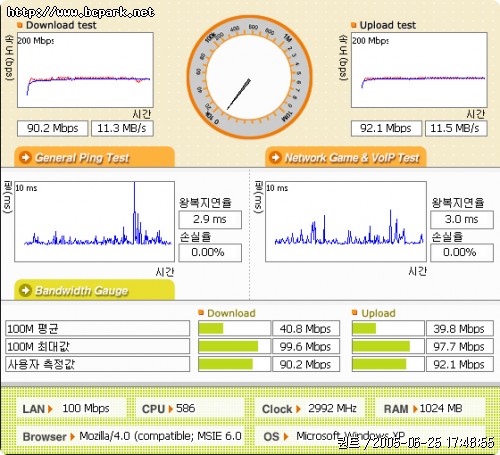The width and height of the screenshot is (500, 455).
Task: Click the 99.6 Mbps value
Action: pyautogui.click(x=306, y=346)
